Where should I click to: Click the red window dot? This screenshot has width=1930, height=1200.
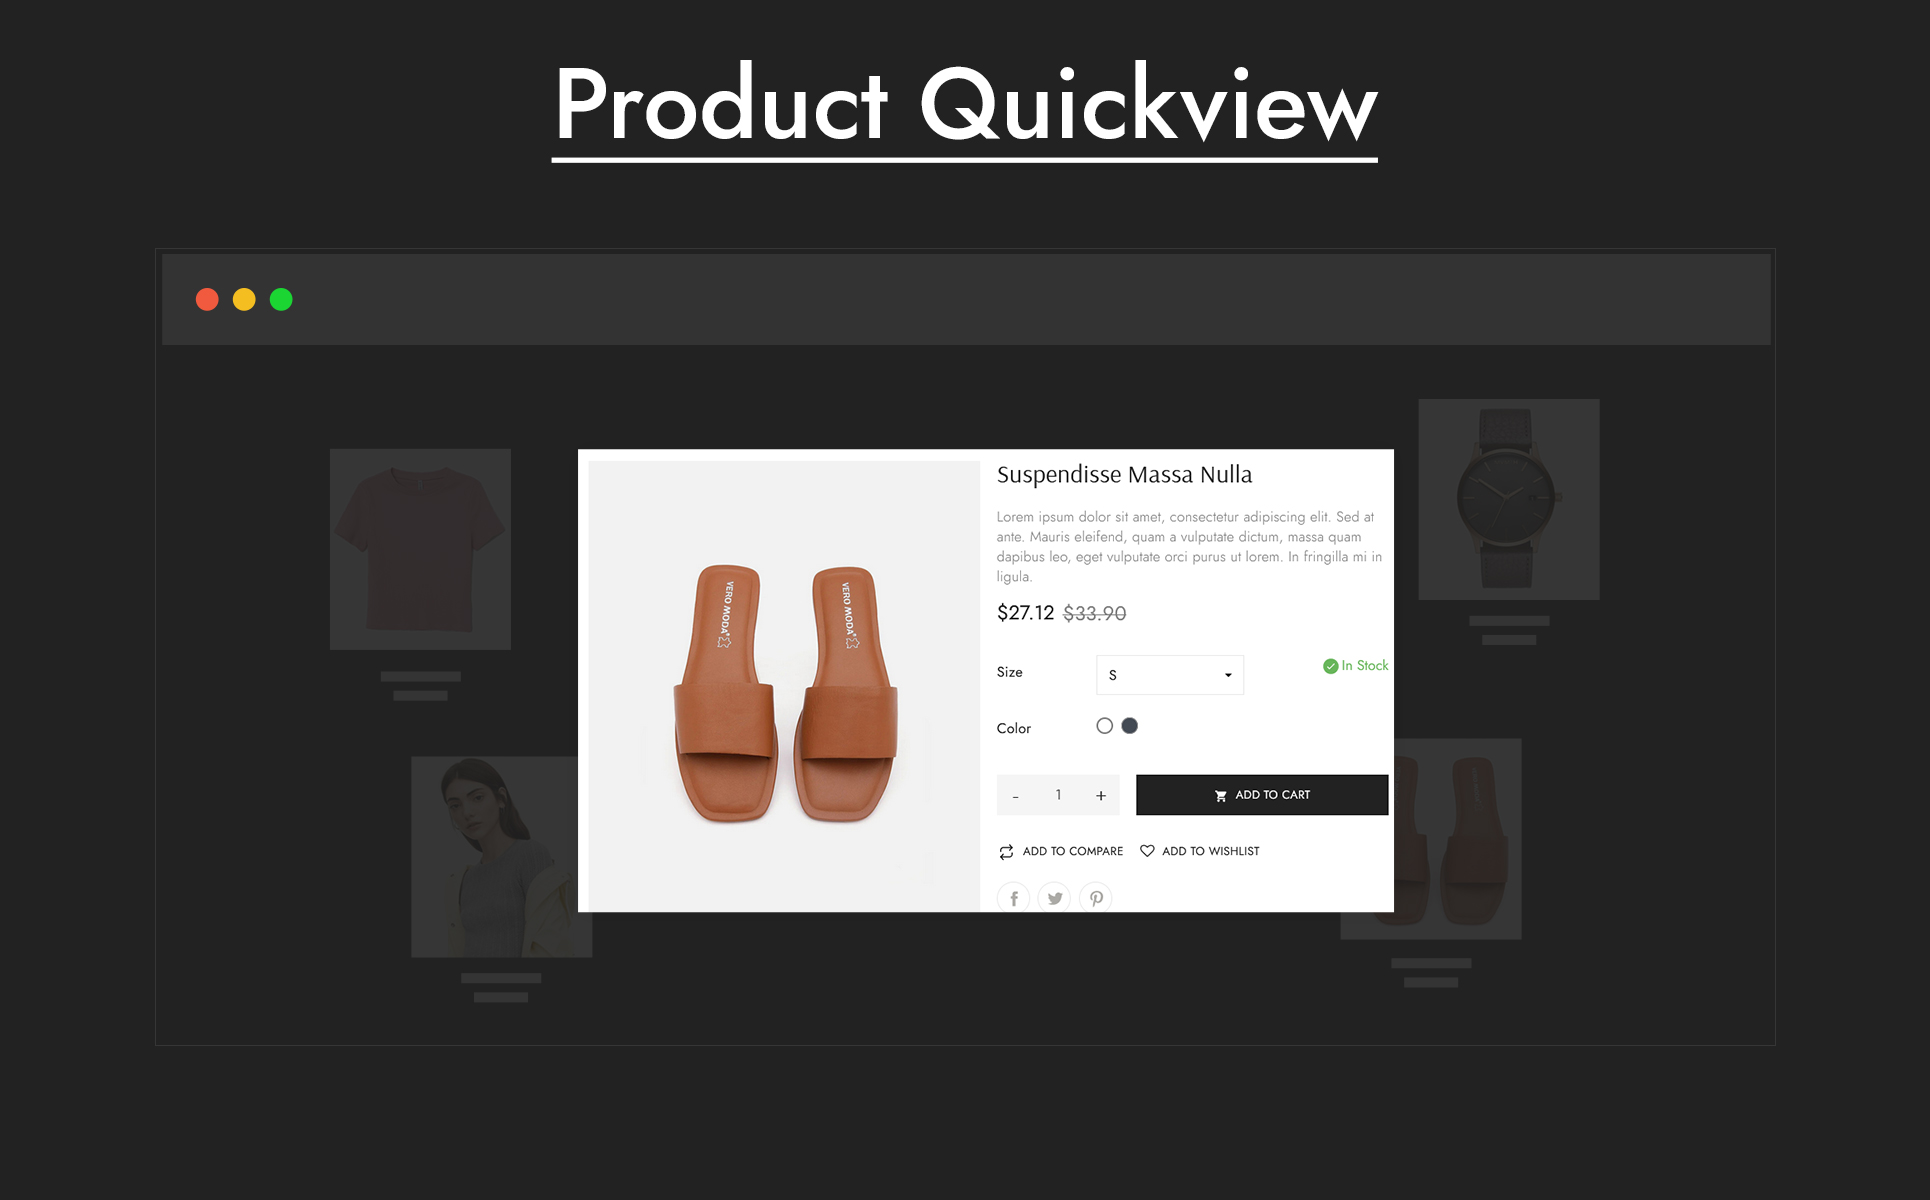(x=207, y=300)
